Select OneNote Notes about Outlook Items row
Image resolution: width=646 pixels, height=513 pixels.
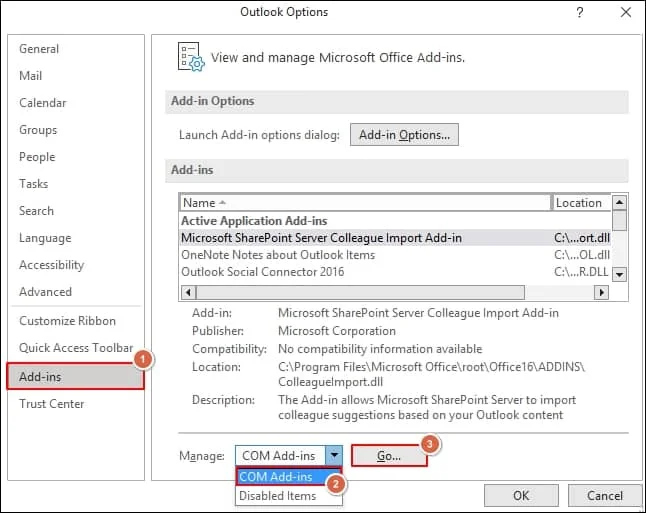pos(396,255)
